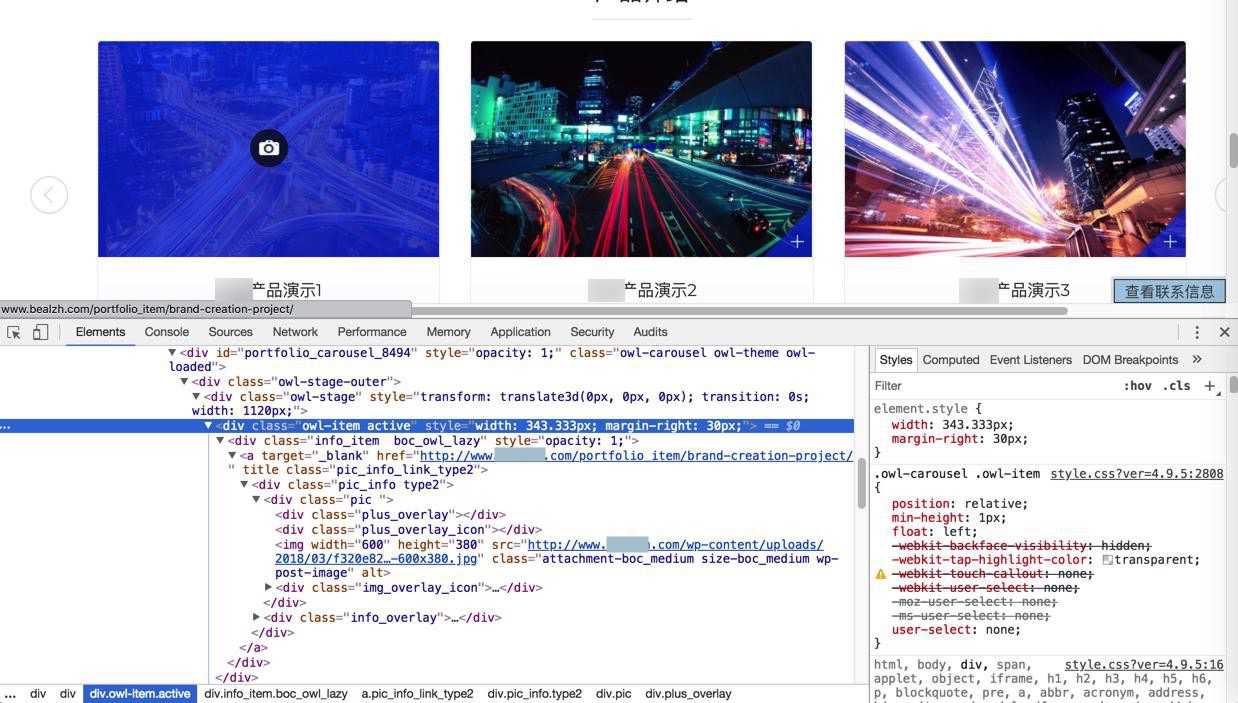The width and height of the screenshot is (1238, 703).
Task: Select div.owl-item.active in breadcrumb
Action: [140, 694]
